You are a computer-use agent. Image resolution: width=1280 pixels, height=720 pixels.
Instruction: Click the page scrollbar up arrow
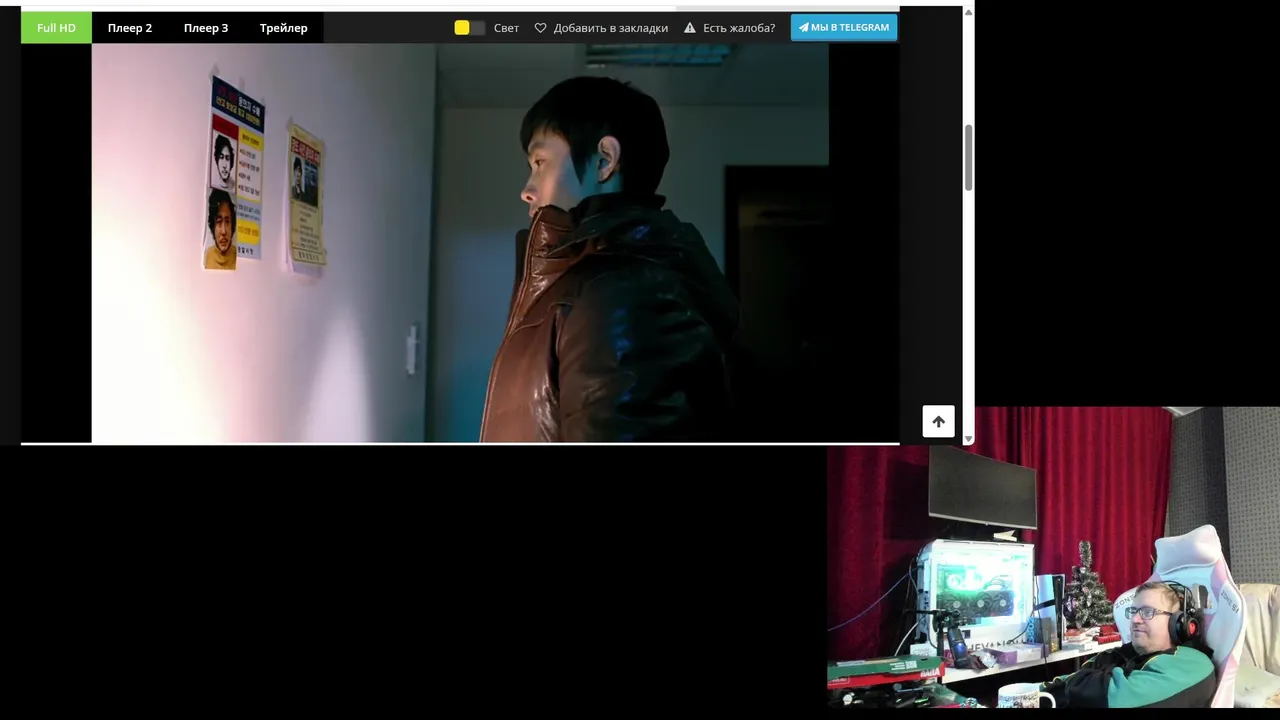click(x=968, y=12)
